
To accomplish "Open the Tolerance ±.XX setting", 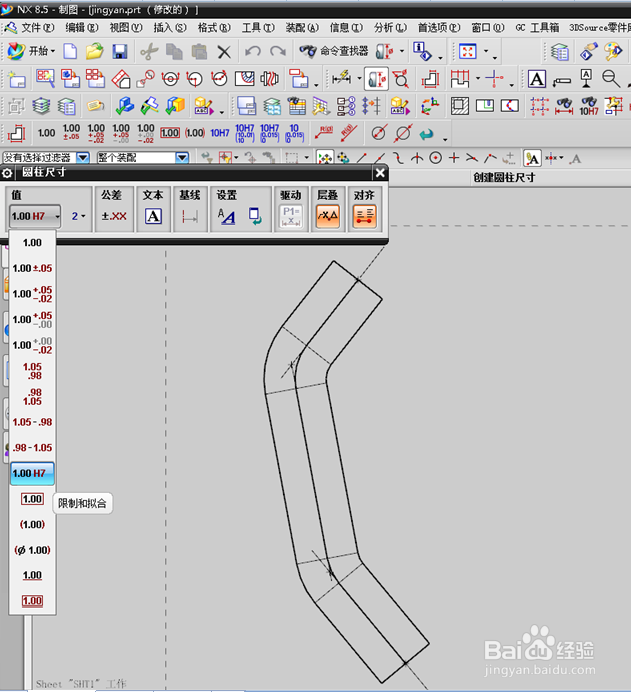I will 114,216.
